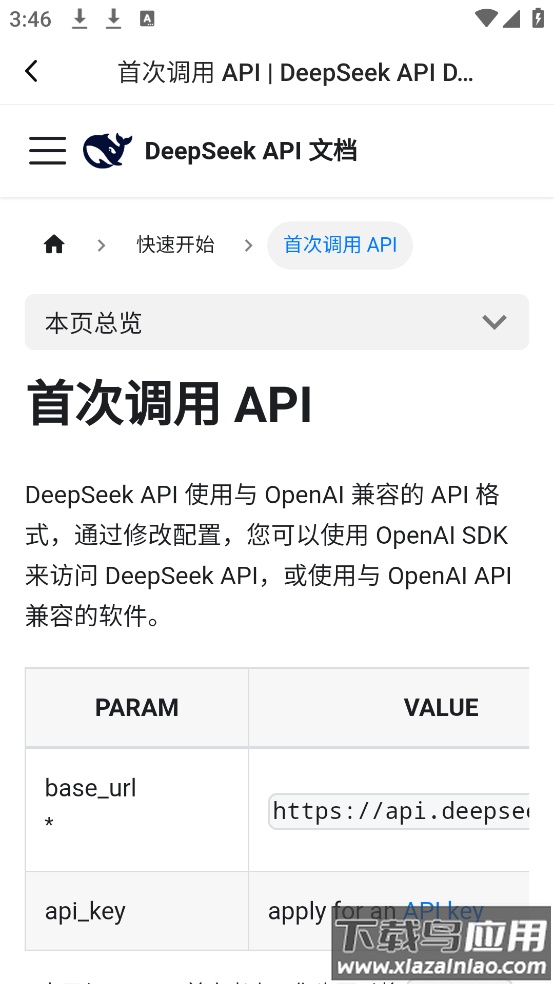
Task: Tap the Wi-Fi status icon
Action: 486,18
